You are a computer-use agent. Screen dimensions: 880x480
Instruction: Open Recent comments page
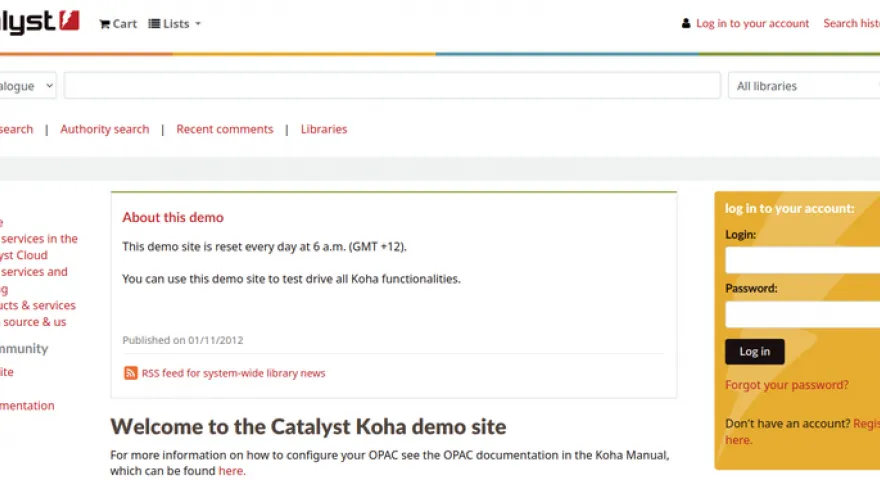pos(224,129)
